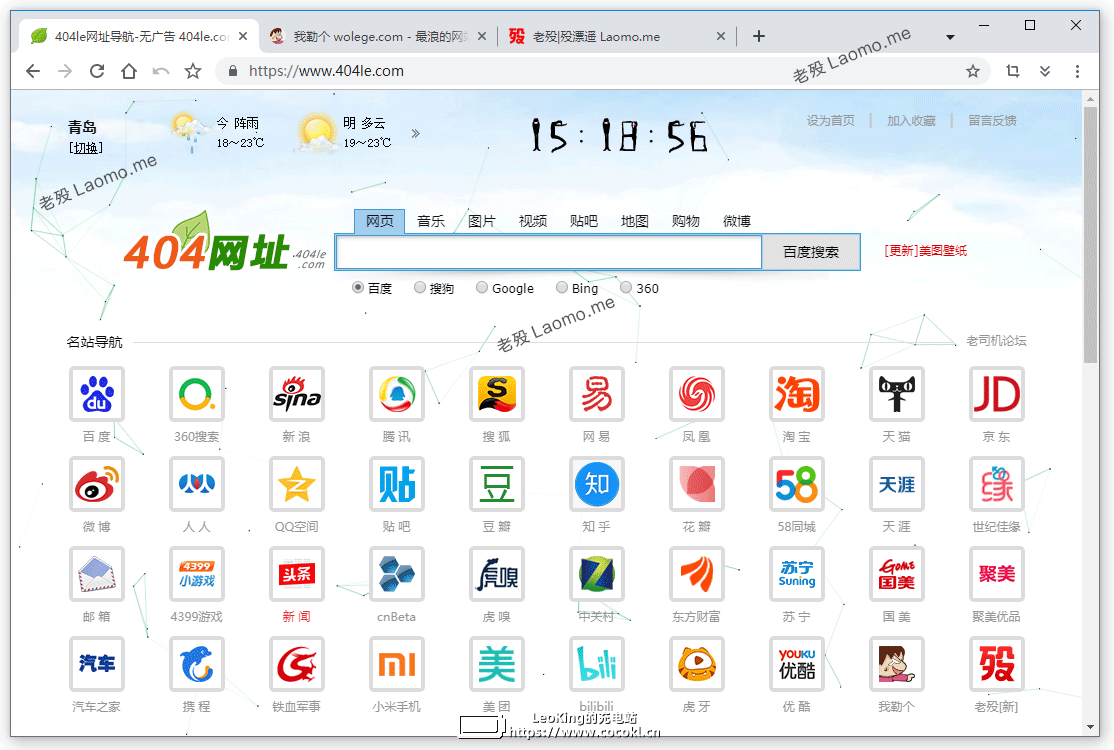Open the 中关村 site icon

[597, 575]
